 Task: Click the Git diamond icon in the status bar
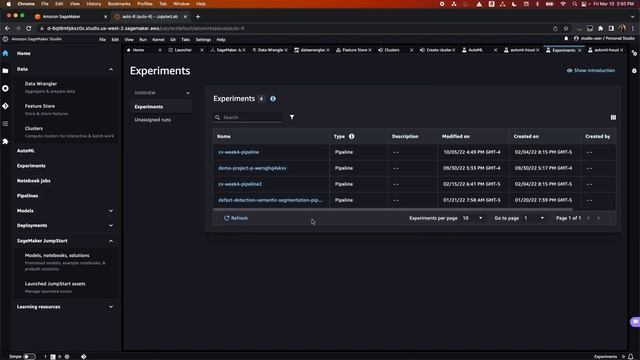coord(84,356)
